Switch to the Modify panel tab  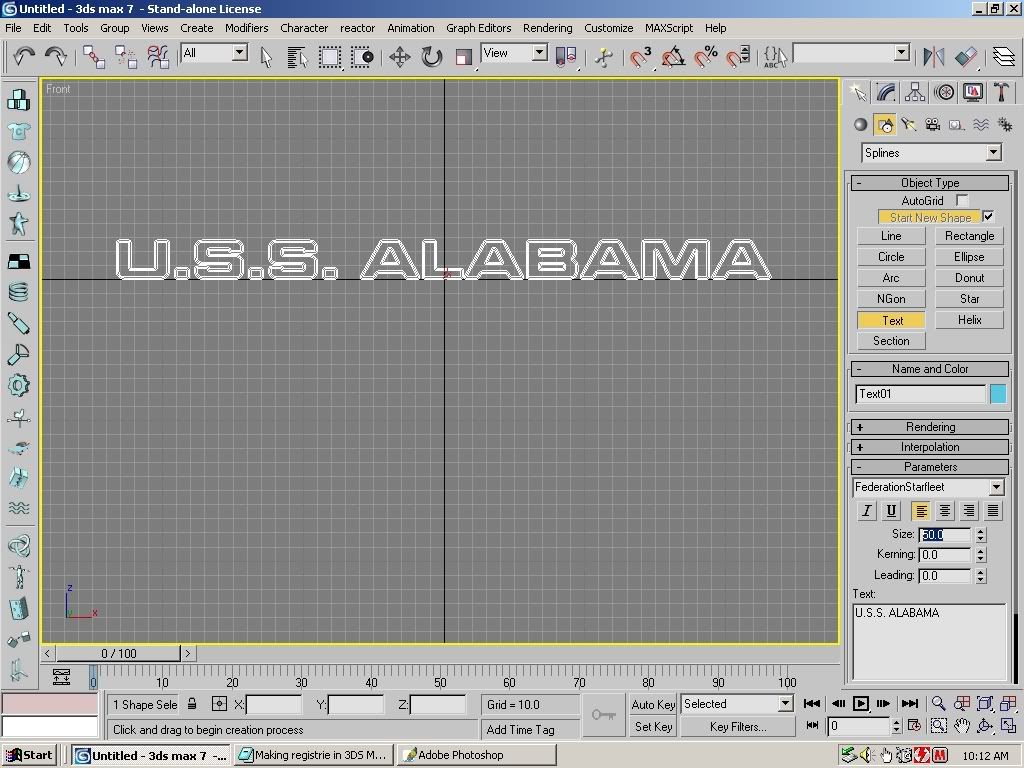pos(886,92)
